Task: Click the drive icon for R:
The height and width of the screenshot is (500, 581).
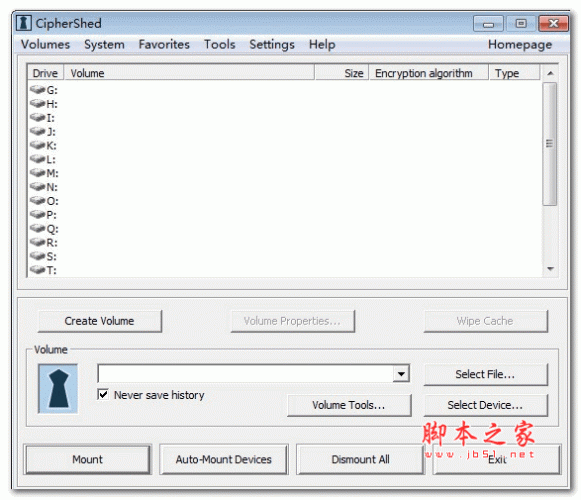Action: click(37, 242)
